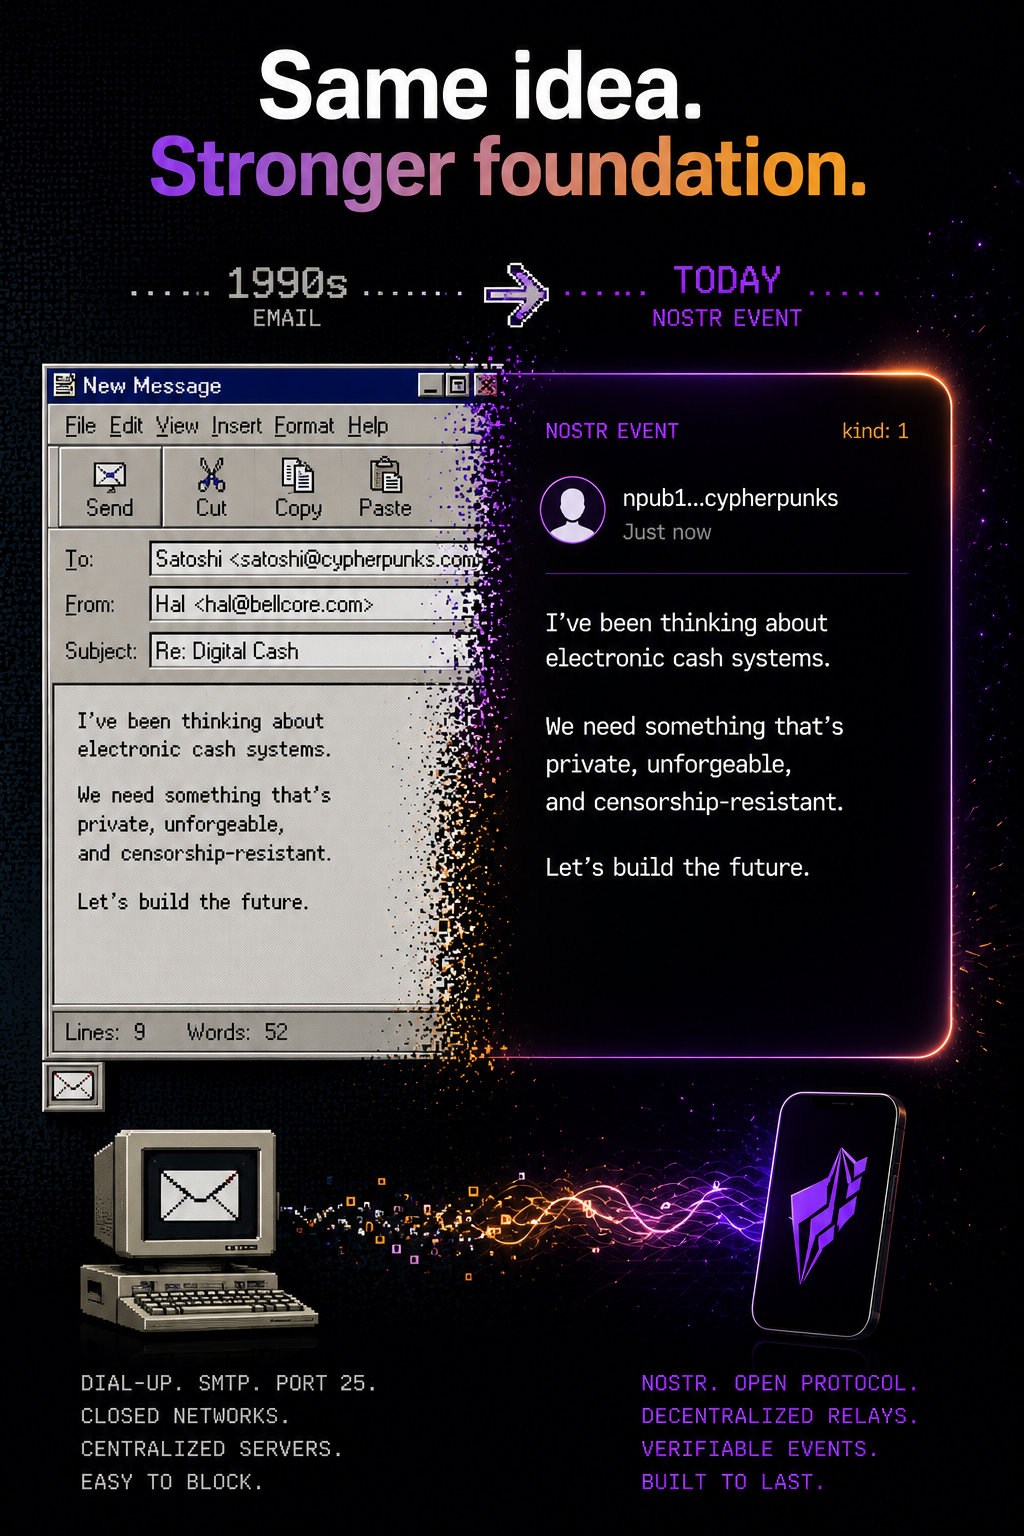
Task: Click the New Message title bar icon
Action: point(65,385)
